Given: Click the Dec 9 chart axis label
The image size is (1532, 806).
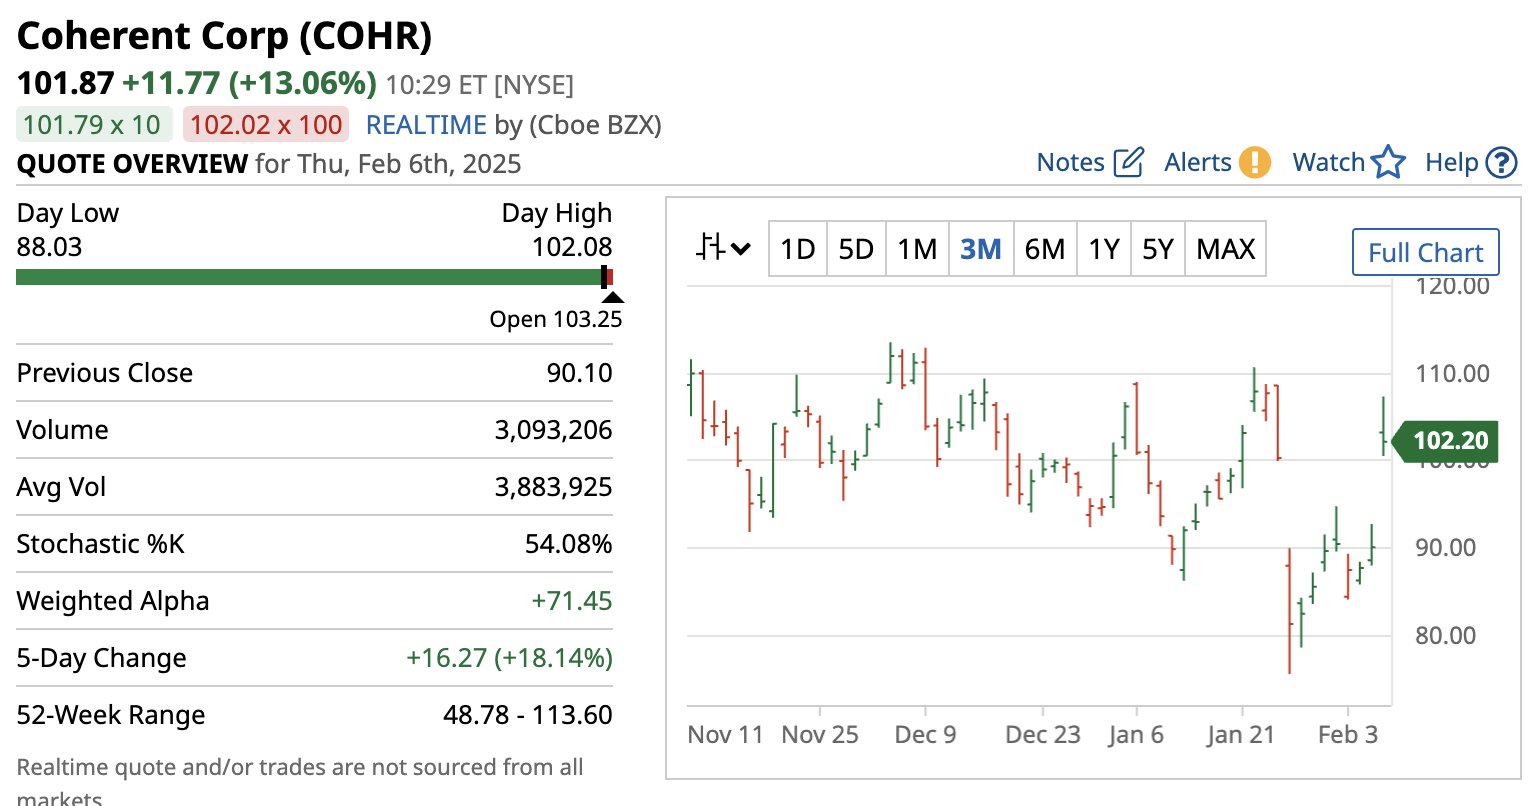Looking at the screenshot, I should [925, 735].
